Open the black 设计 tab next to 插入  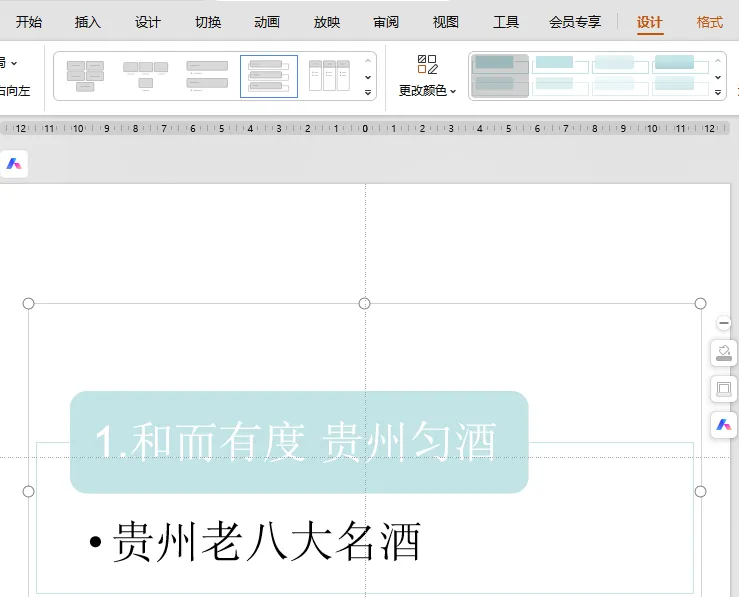click(148, 22)
